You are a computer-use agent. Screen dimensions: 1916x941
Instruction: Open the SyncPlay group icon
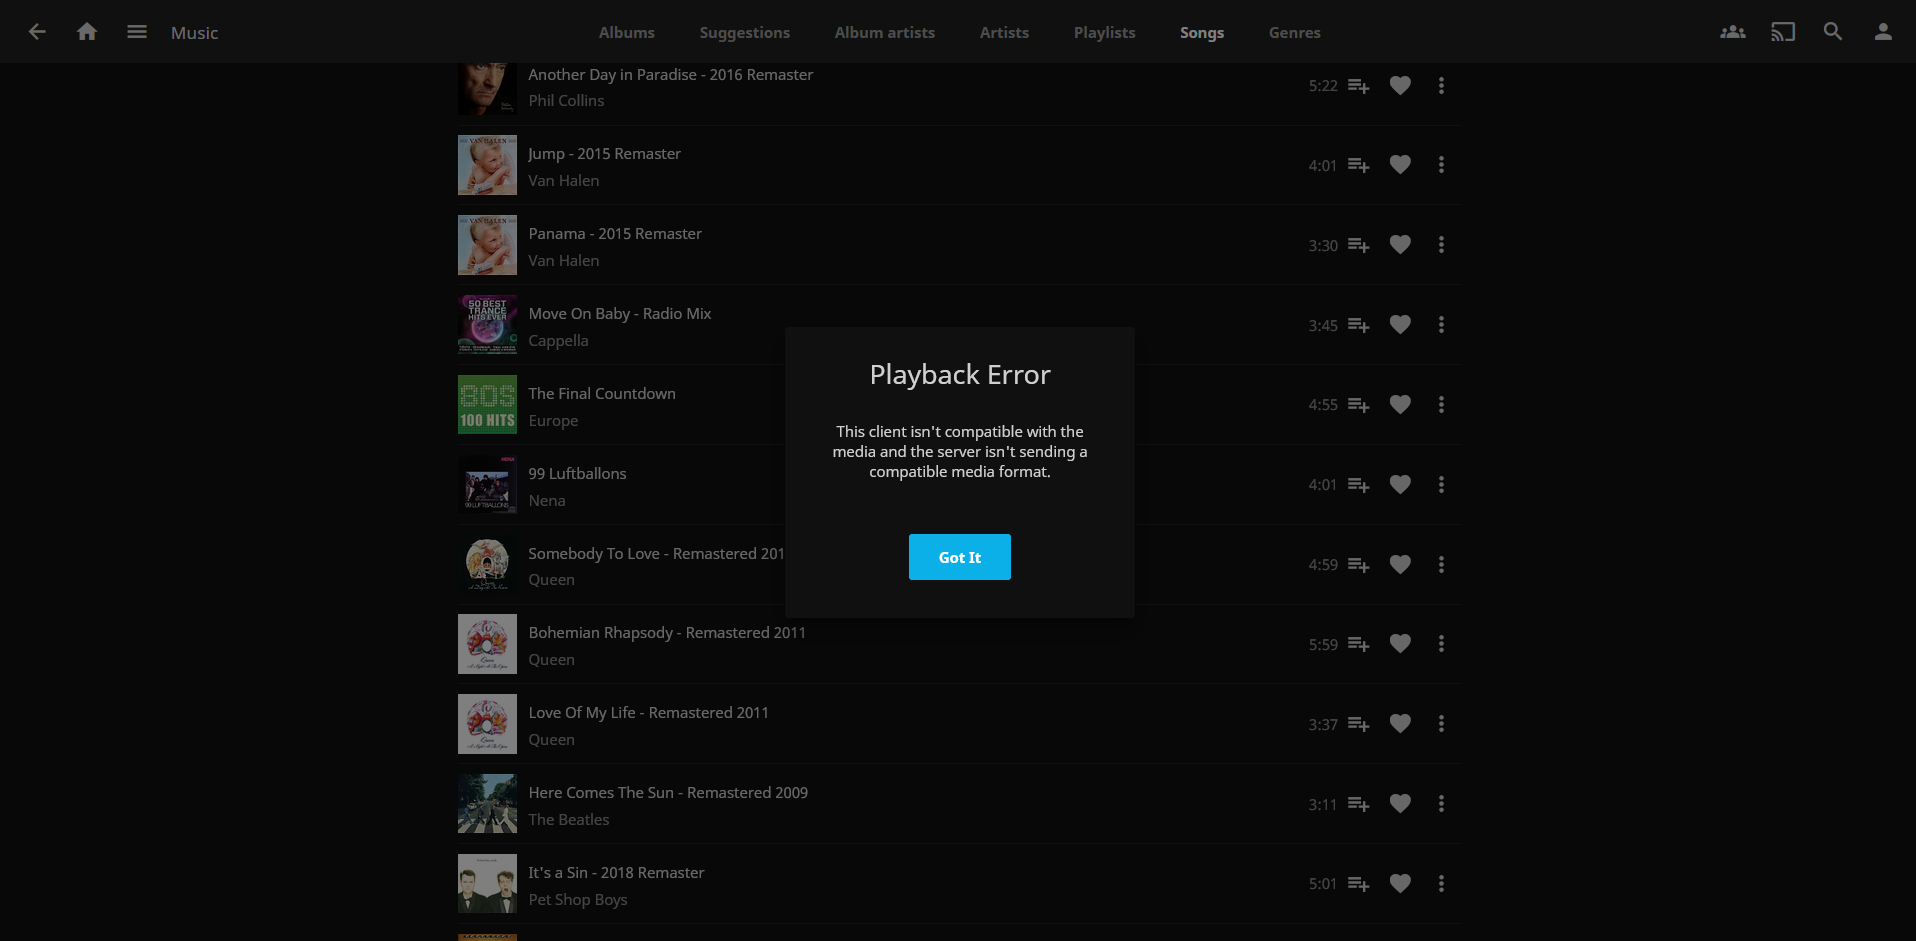pyautogui.click(x=1732, y=32)
